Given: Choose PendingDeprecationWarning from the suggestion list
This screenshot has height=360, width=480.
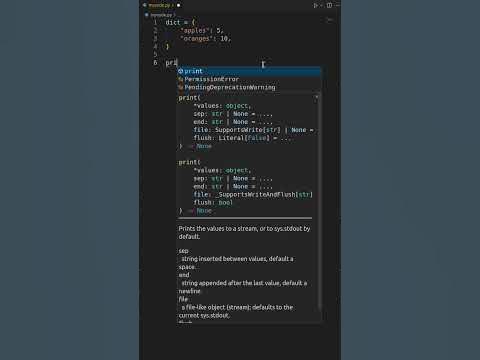Looking at the screenshot, I should tap(249, 87).
